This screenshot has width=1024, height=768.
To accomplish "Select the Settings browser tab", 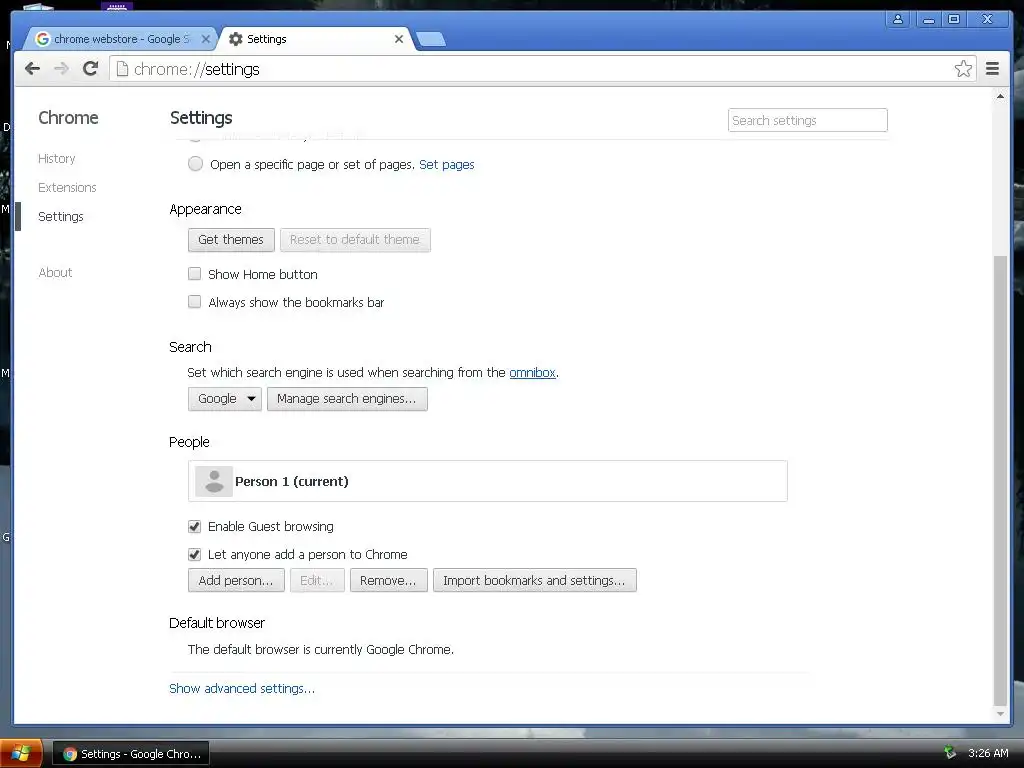I will (x=317, y=39).
